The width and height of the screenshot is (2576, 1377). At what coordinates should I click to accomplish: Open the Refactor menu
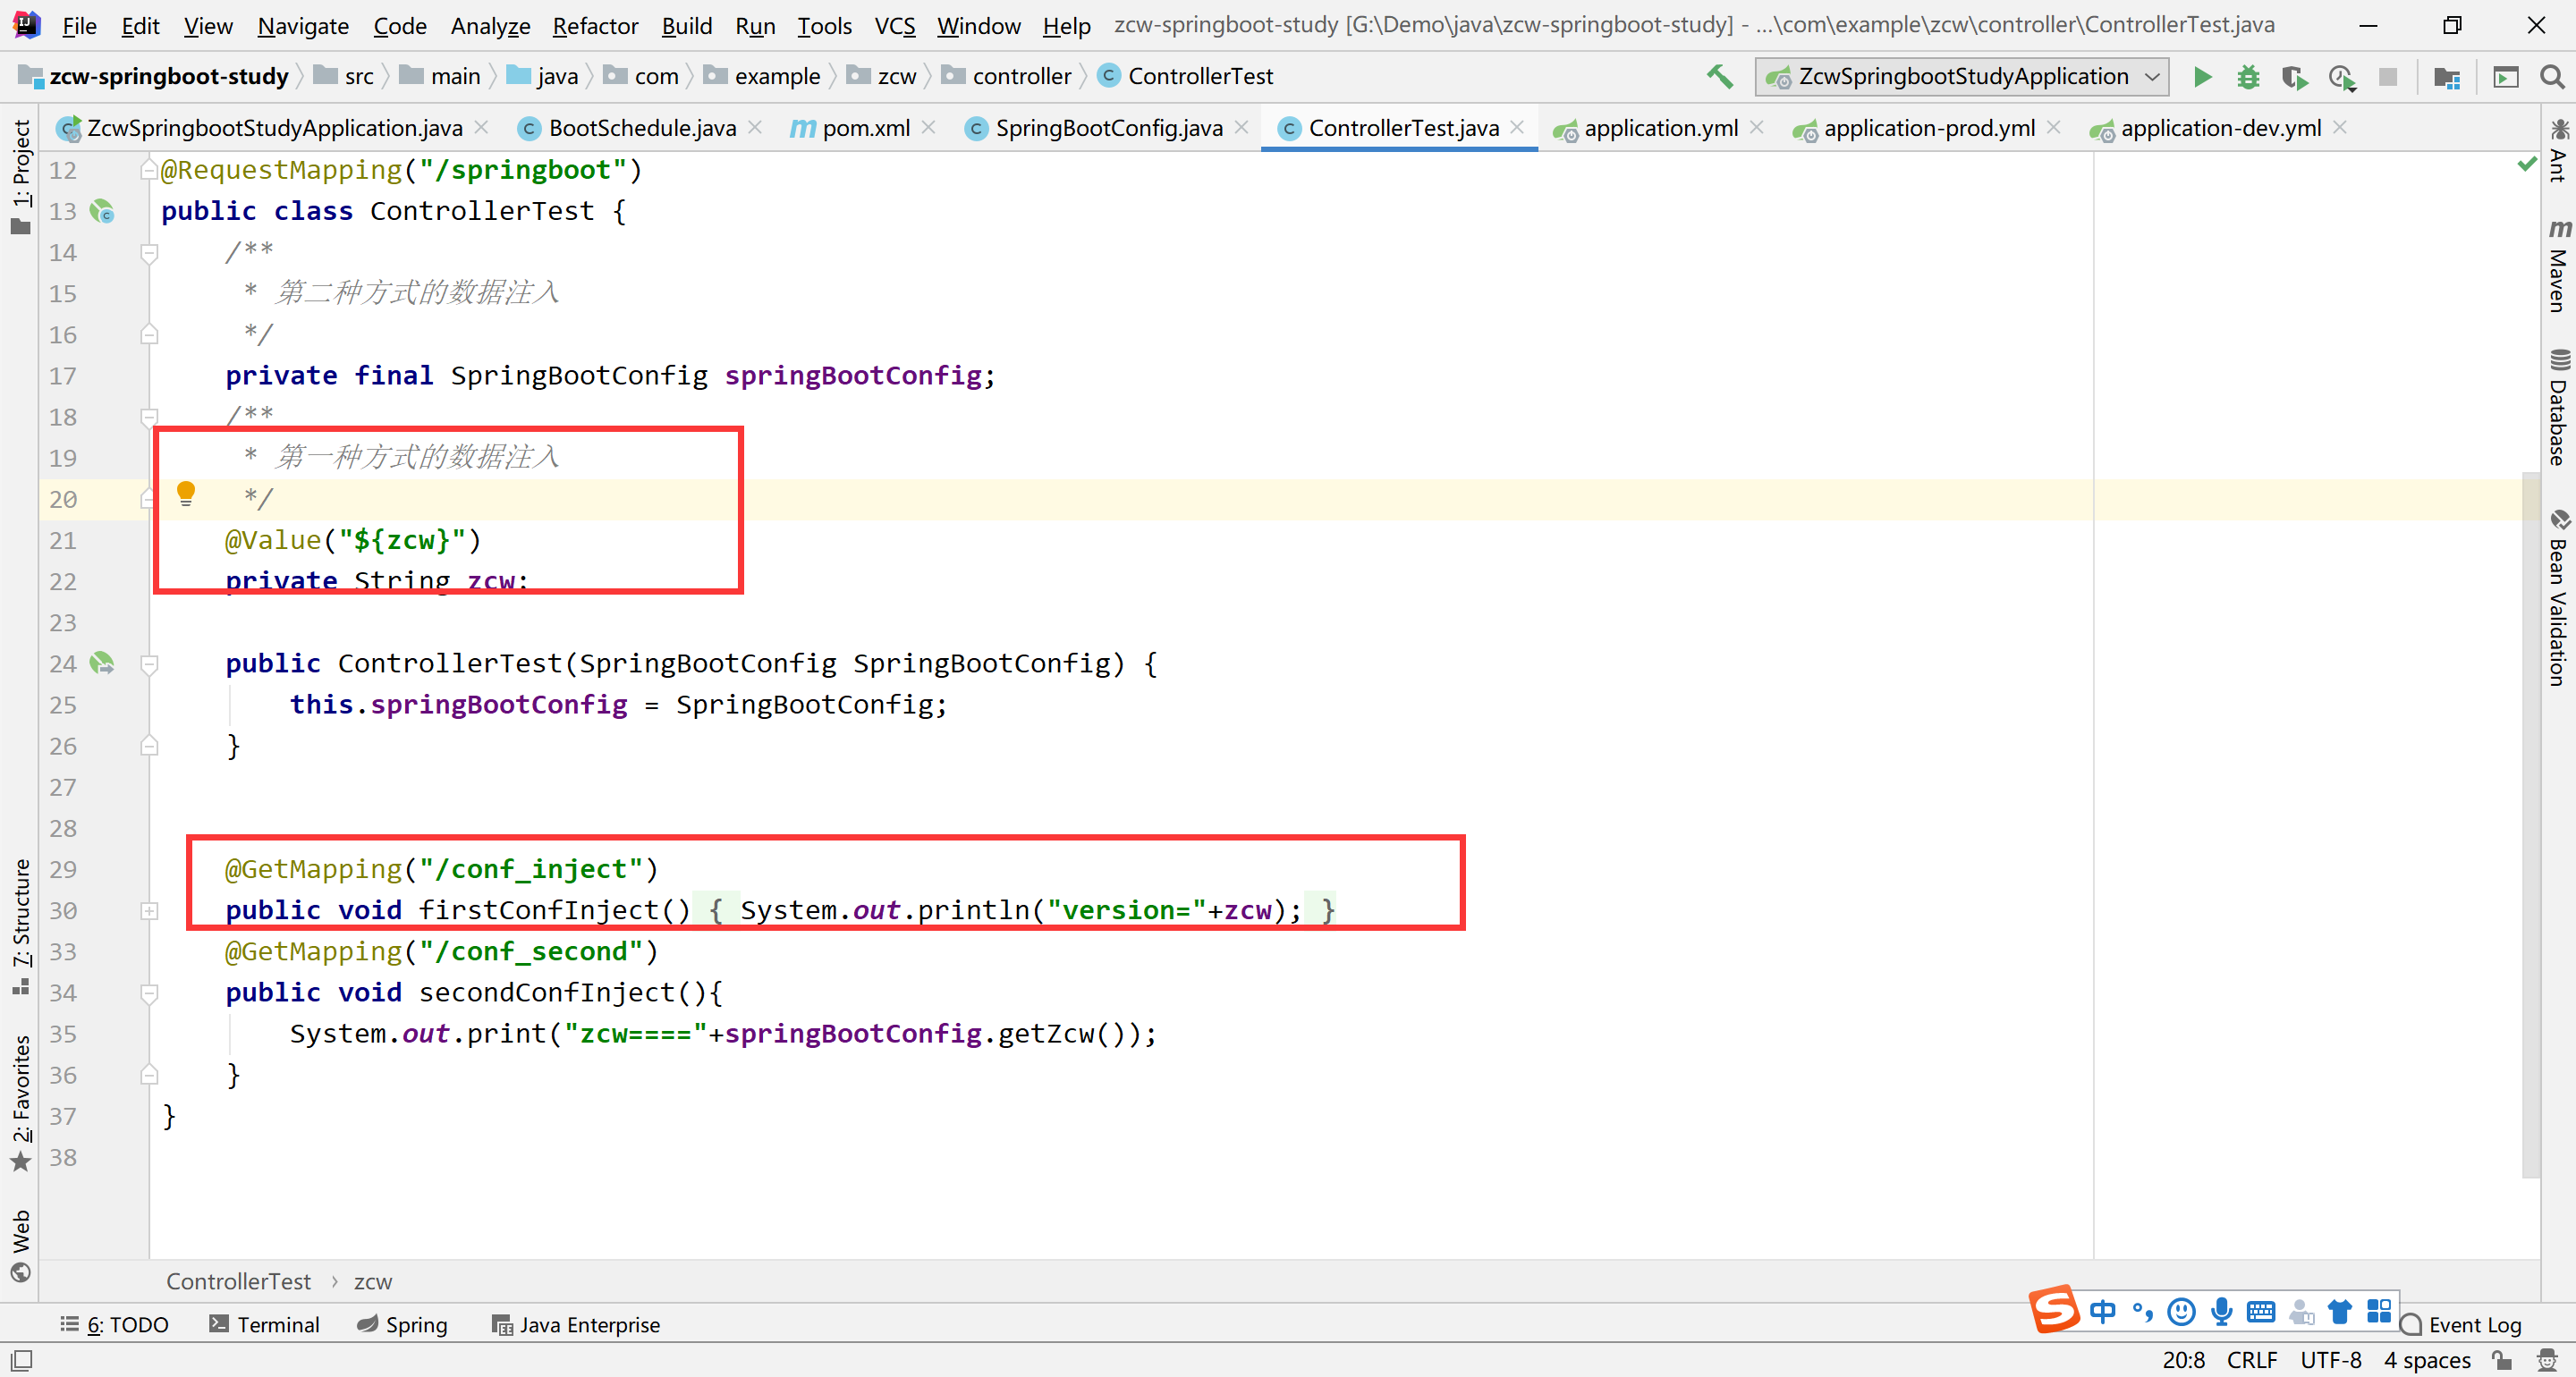595,25
